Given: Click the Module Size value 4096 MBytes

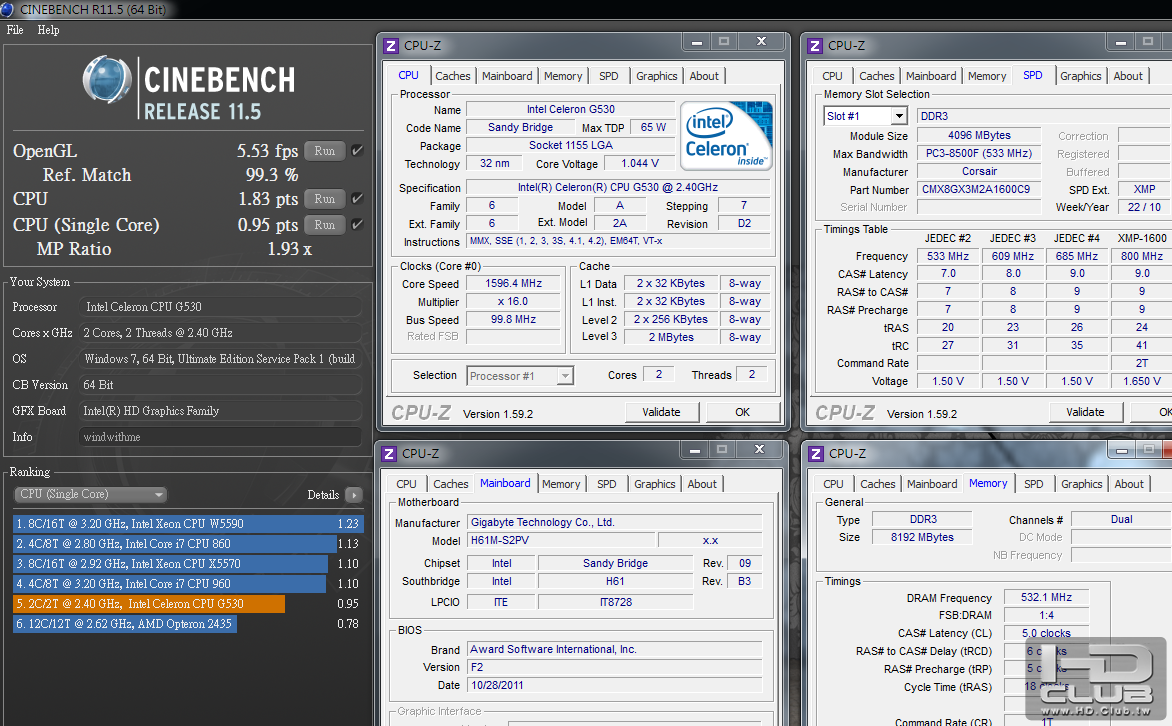Looking at the screenshot, I should pos(978,135).
